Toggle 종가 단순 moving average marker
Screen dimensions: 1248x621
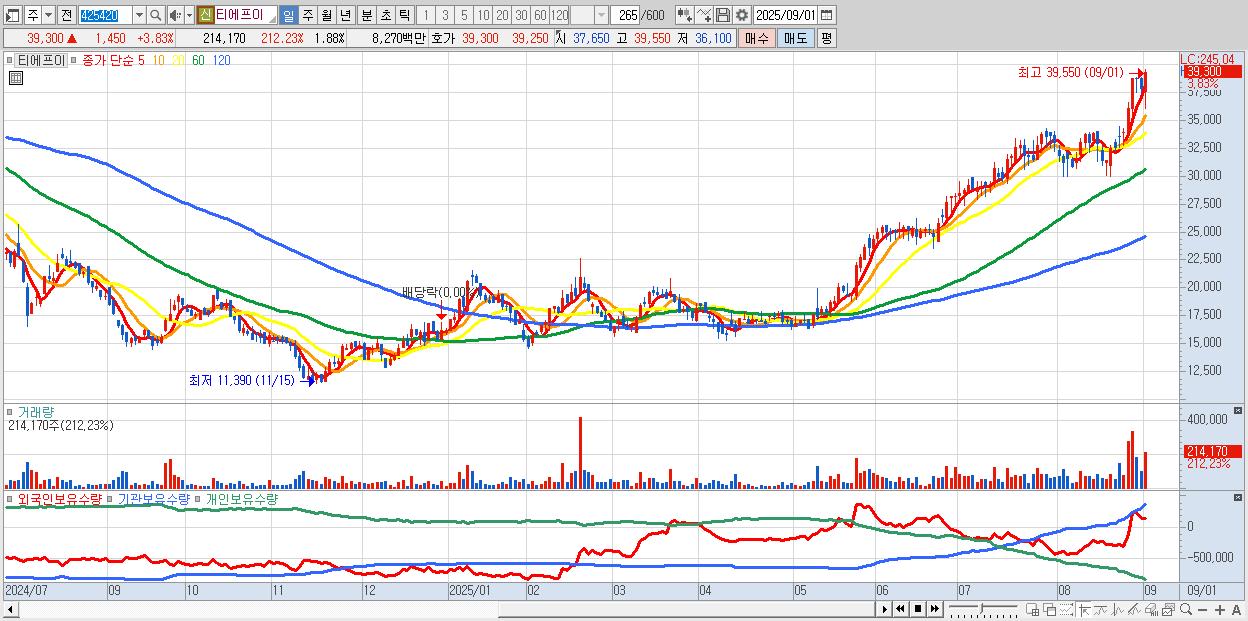click(x=75, y=60)
